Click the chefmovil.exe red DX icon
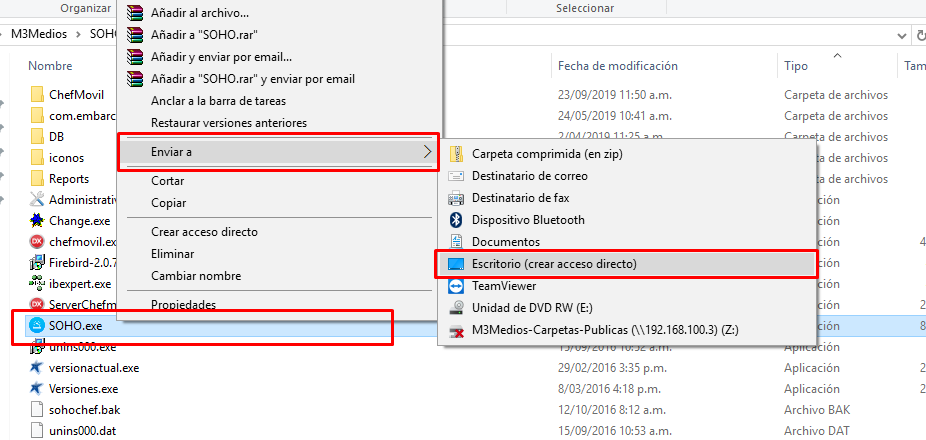 click(x=36, y=241)
